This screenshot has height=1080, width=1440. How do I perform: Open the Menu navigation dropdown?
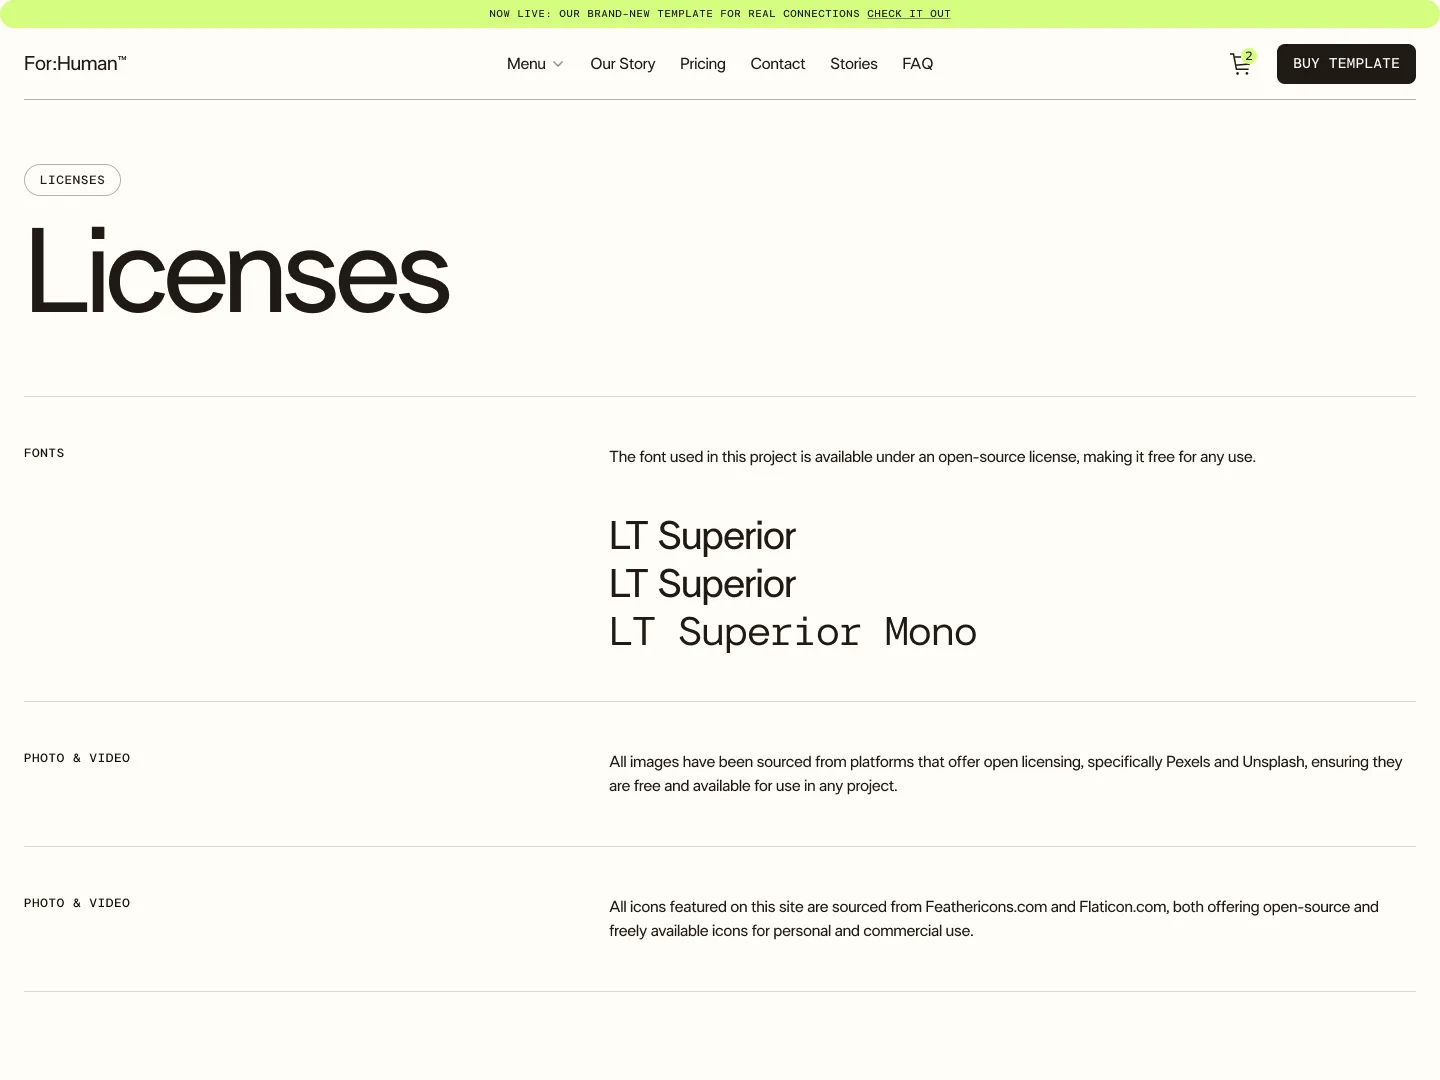pos(527,64)
